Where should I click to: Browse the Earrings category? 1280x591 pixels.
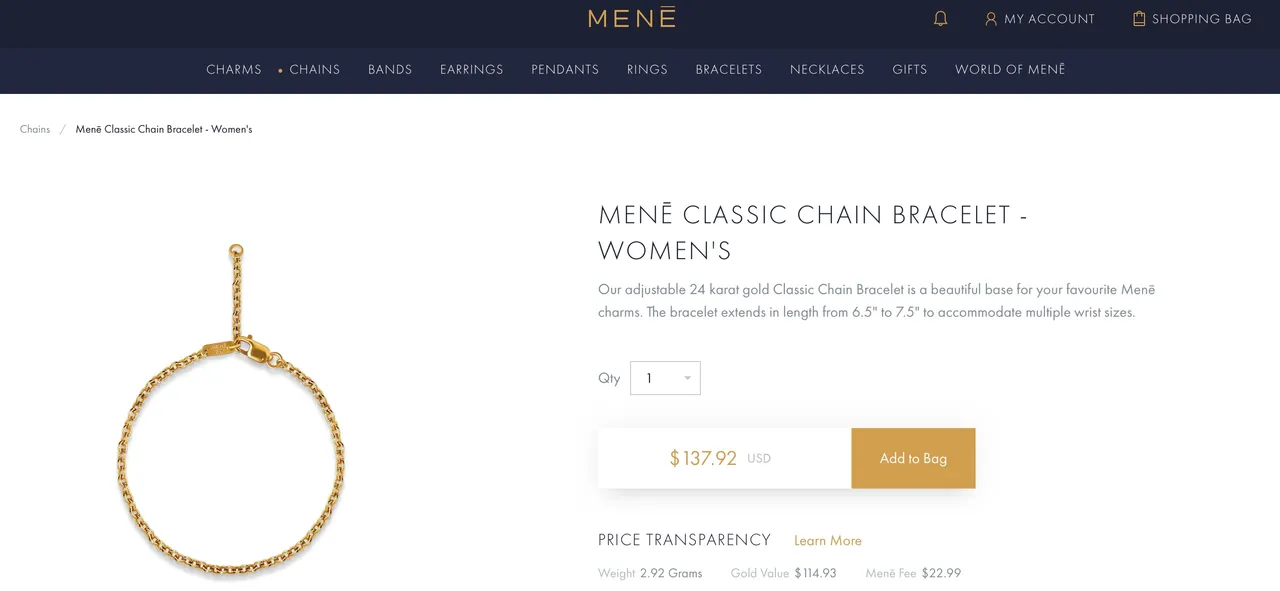coord(472,70)
